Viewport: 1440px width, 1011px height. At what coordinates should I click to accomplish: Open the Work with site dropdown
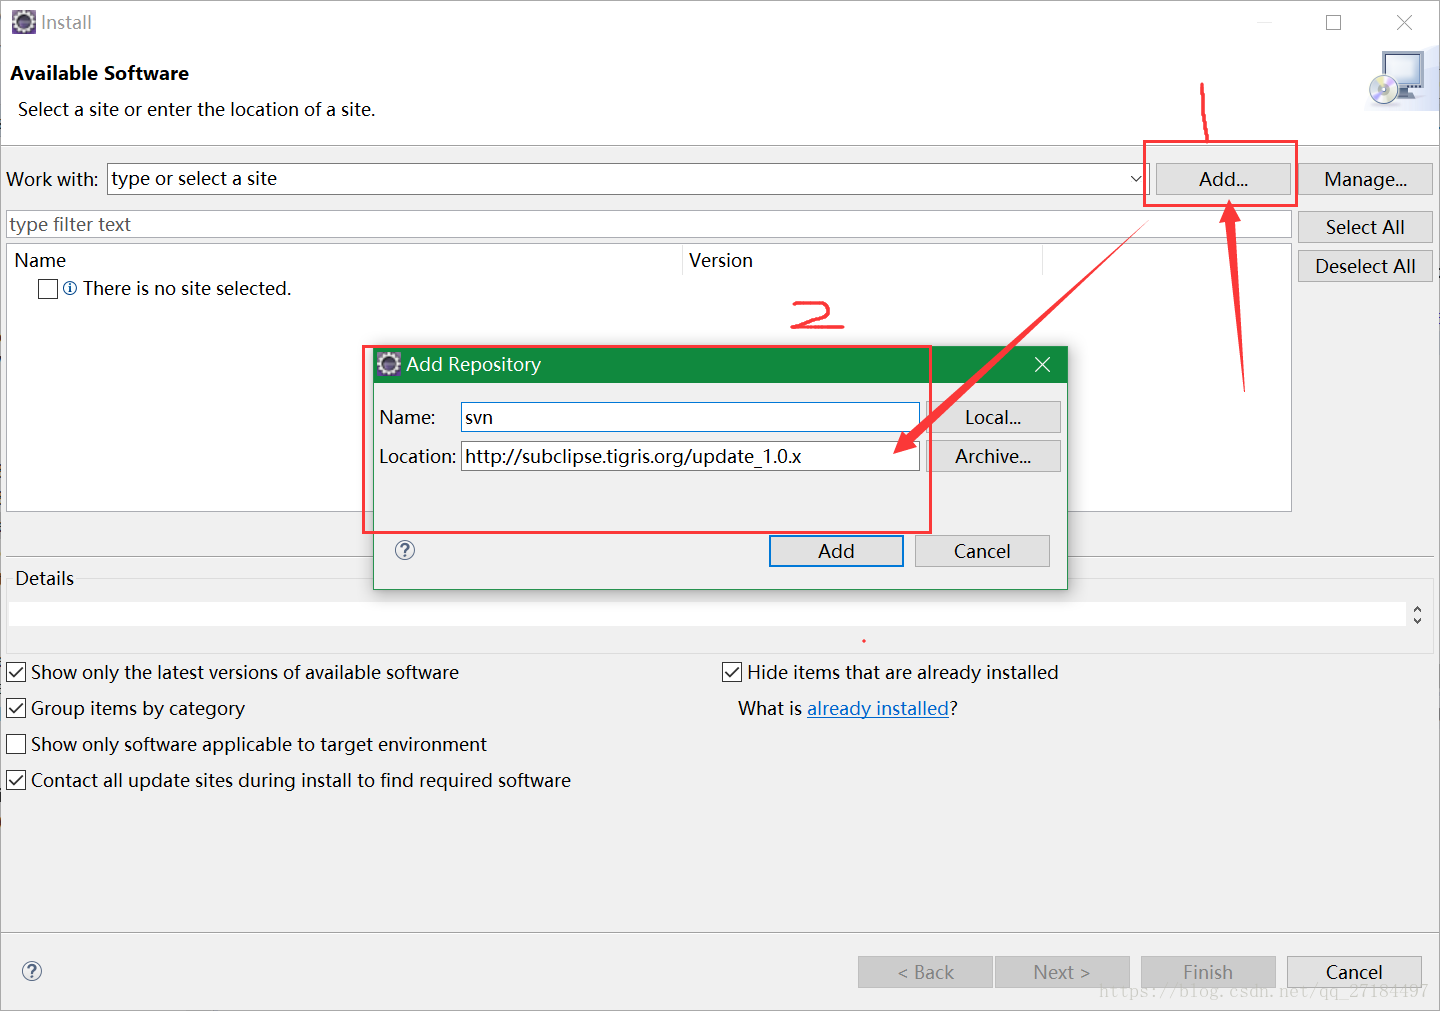click(1134, 178)
